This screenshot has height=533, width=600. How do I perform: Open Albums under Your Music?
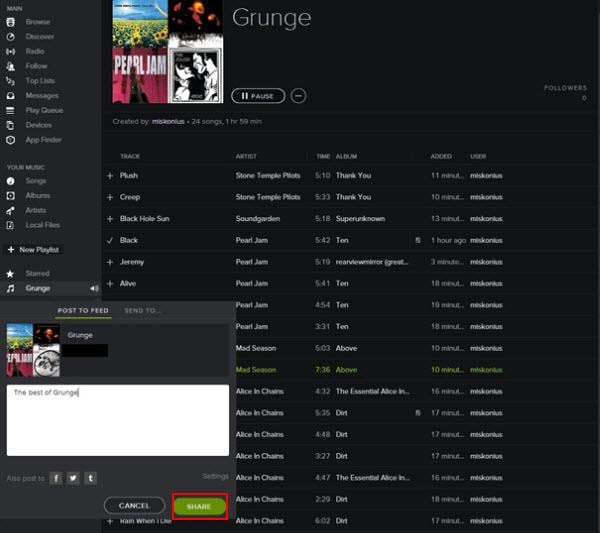coord(38,196)
